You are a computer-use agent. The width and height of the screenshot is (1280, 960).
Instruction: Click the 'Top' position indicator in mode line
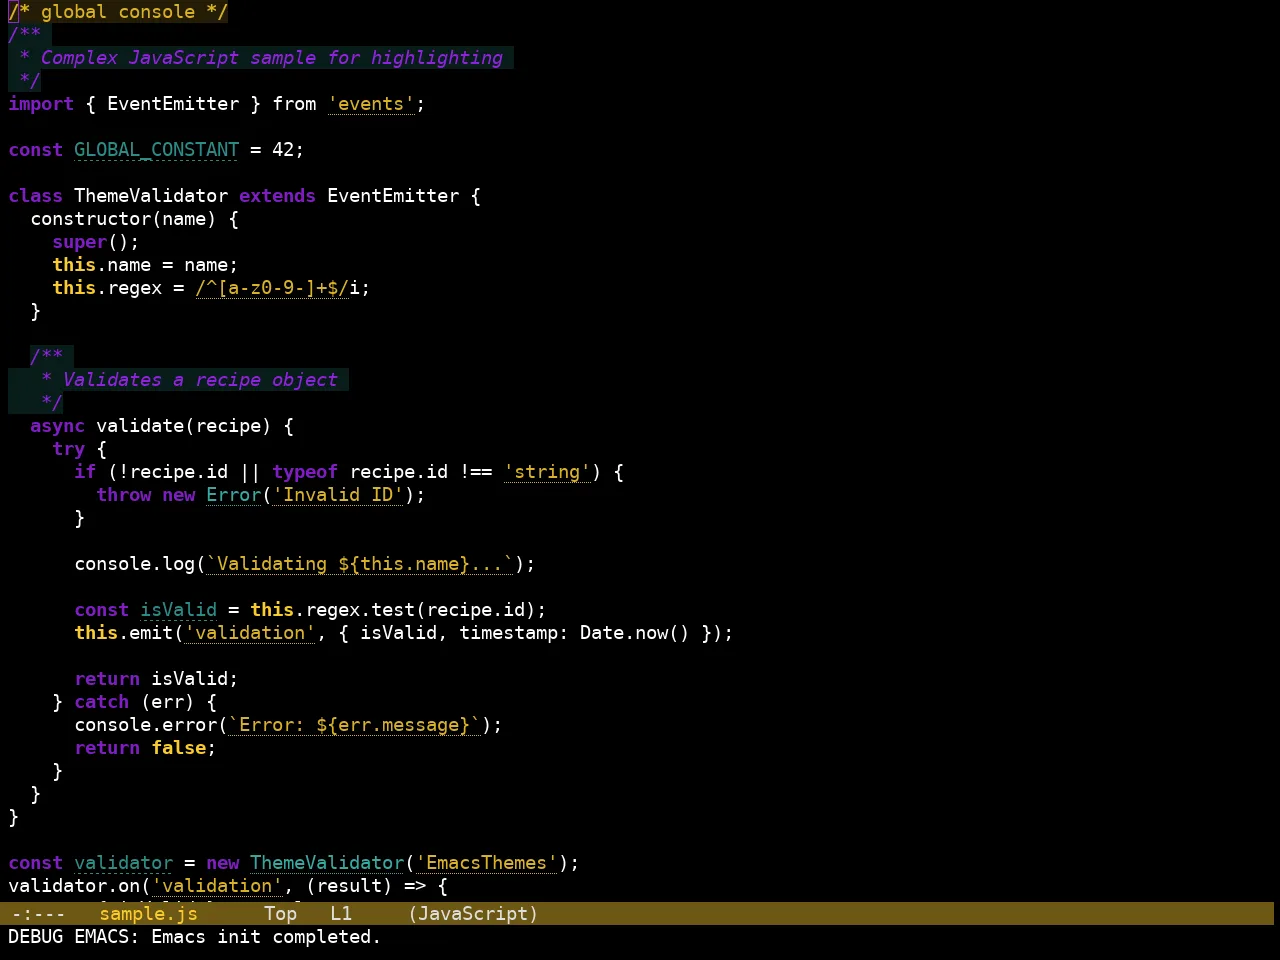coord(280,913)
